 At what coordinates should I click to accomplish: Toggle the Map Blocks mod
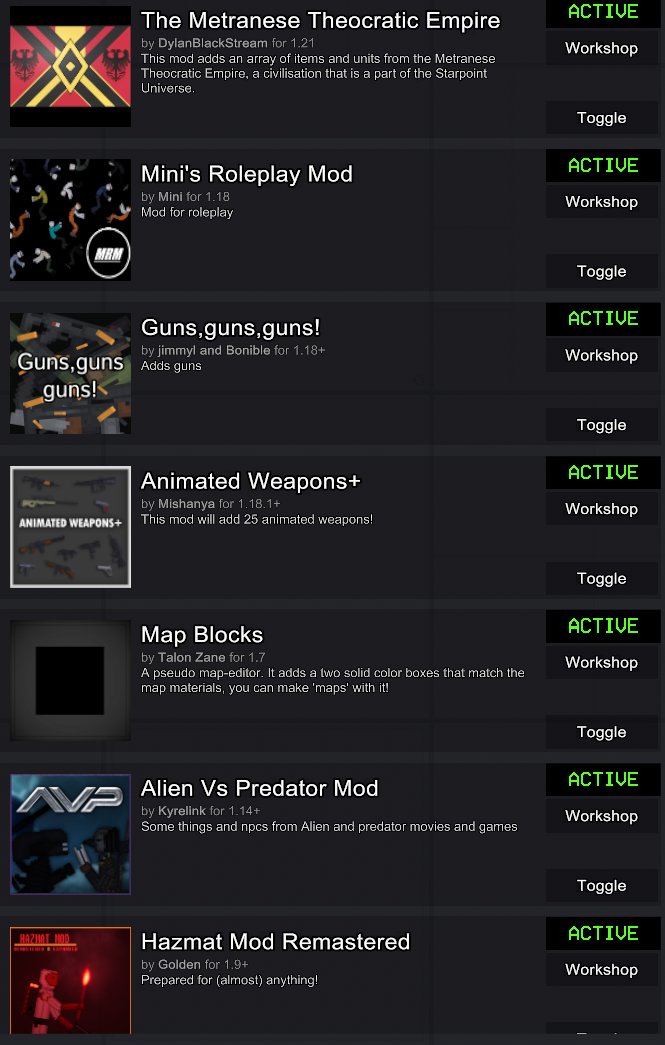[x=602, y=732]
